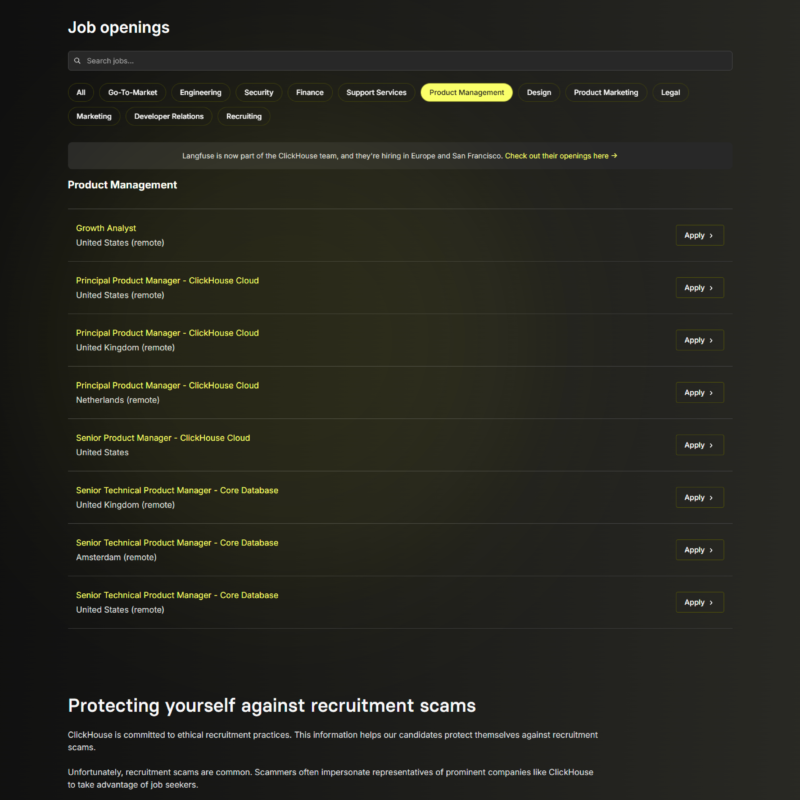This screenshot has width=800, height=800.
Task: Click inside the Search jobs field
Action: coord(400,61)
